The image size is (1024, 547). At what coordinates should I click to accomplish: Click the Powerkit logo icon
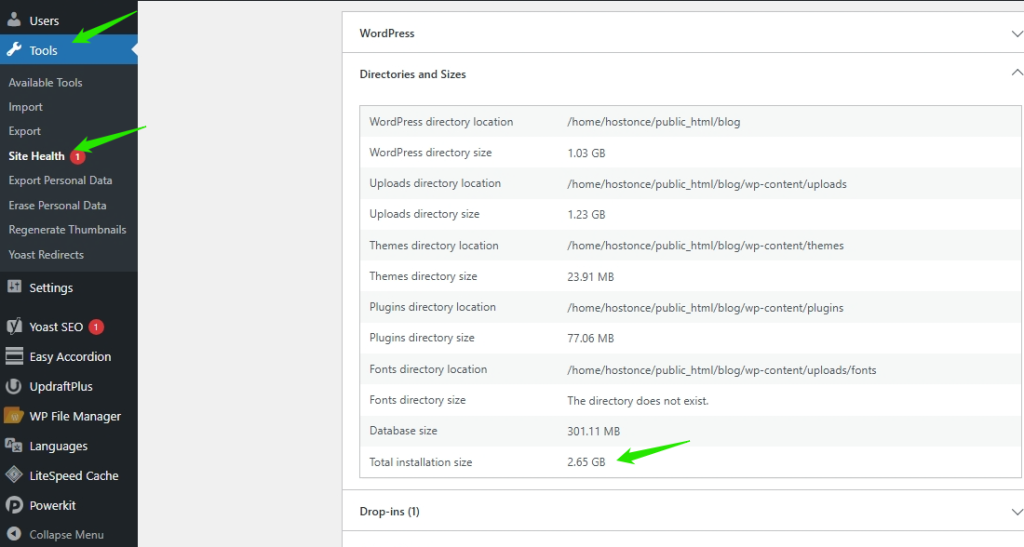[14, 505]
